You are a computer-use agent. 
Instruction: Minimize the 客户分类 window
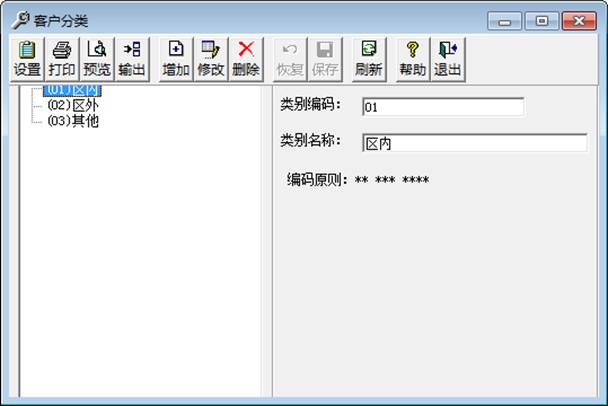click(505, 20)
